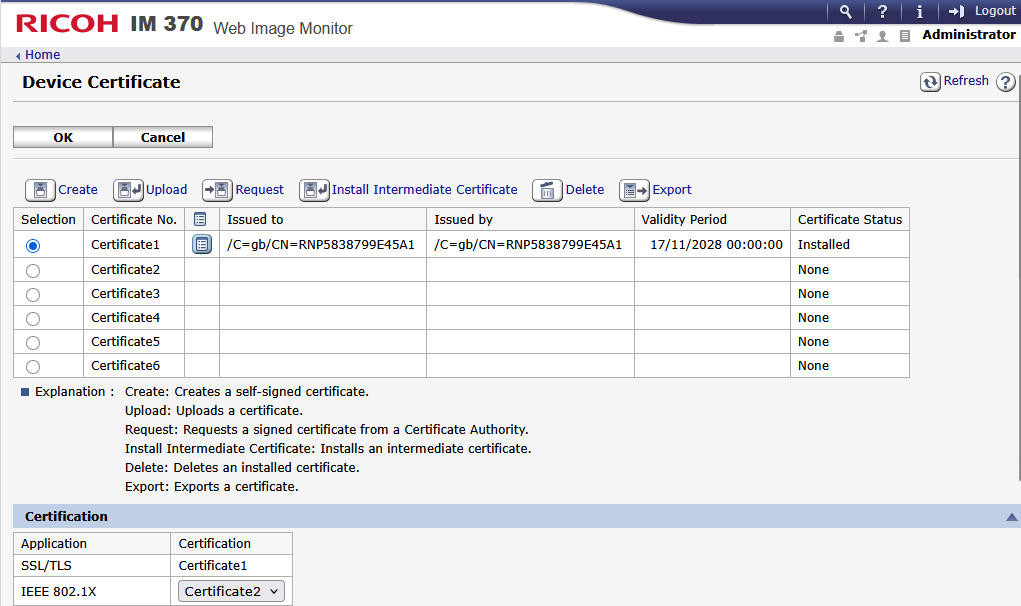Click the search magnifier icon in header
Screen dimensions: 1021x606
845,12
